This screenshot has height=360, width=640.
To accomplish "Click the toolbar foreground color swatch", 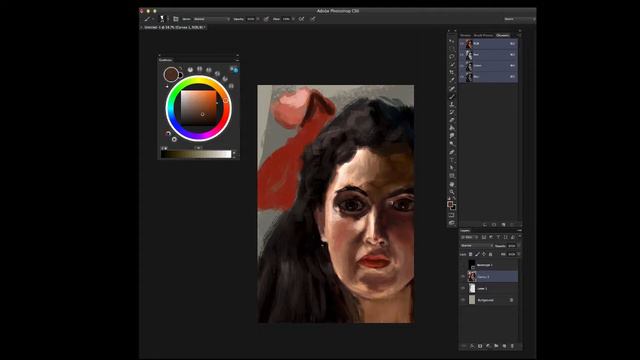I will pos(450,204).
